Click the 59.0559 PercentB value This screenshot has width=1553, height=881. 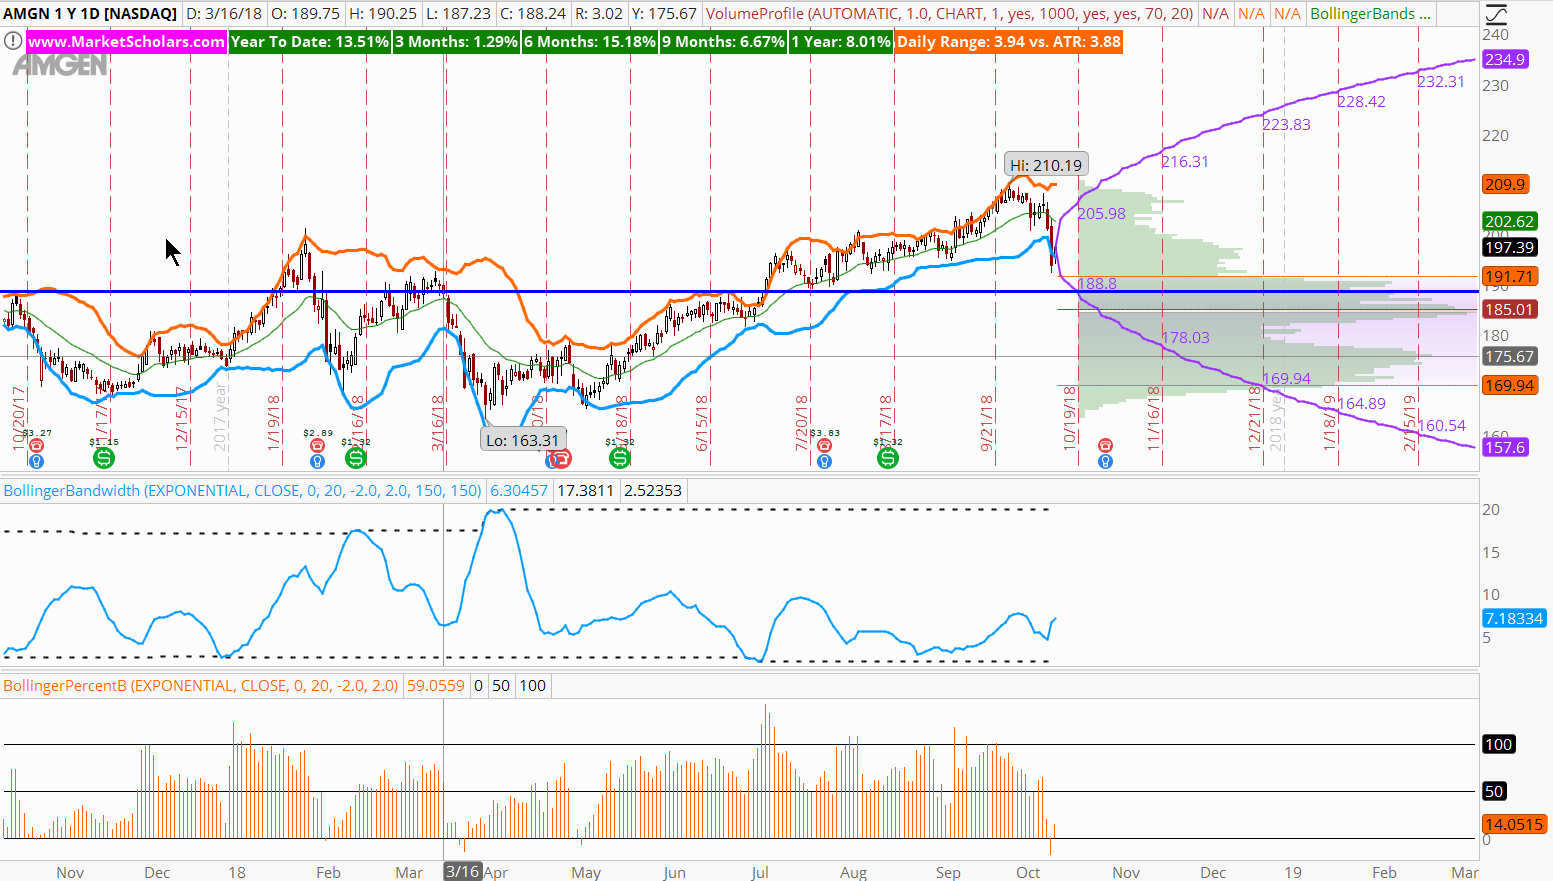pos(434,686)
